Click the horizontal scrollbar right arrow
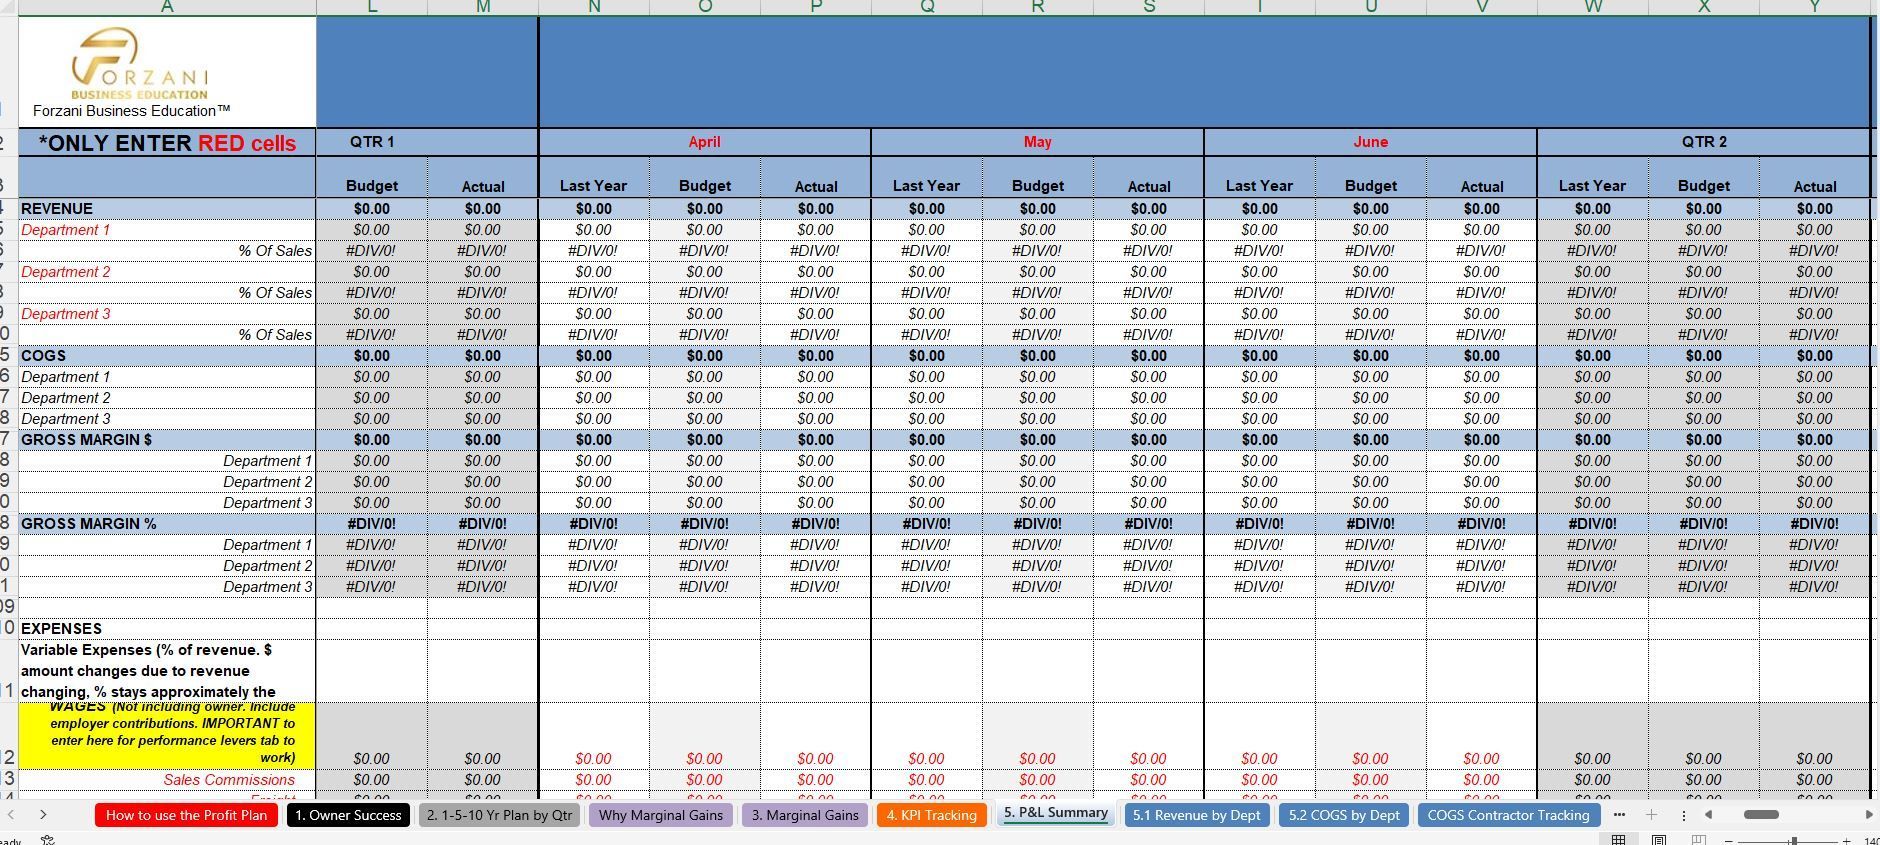The width and height of the screenshot is (1880, 845). pyautogui.click(x=1869, y=815)
